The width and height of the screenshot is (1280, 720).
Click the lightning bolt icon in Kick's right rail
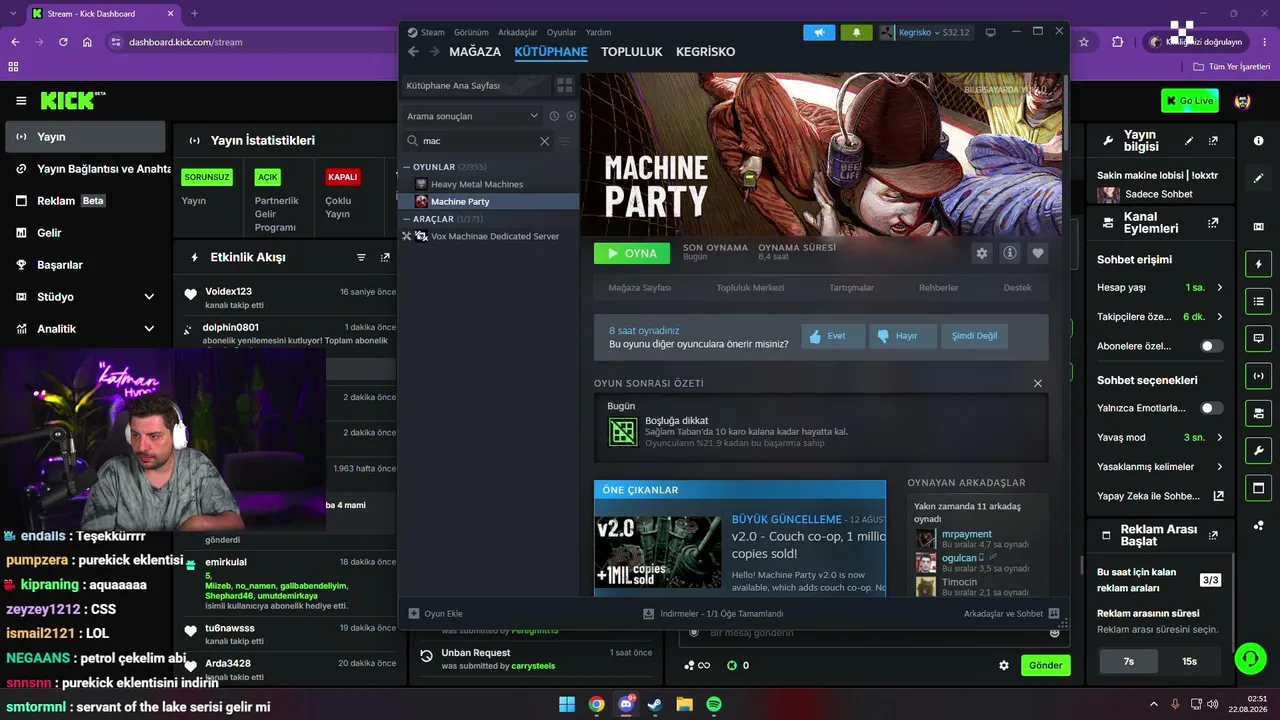tap(1258, 264)
